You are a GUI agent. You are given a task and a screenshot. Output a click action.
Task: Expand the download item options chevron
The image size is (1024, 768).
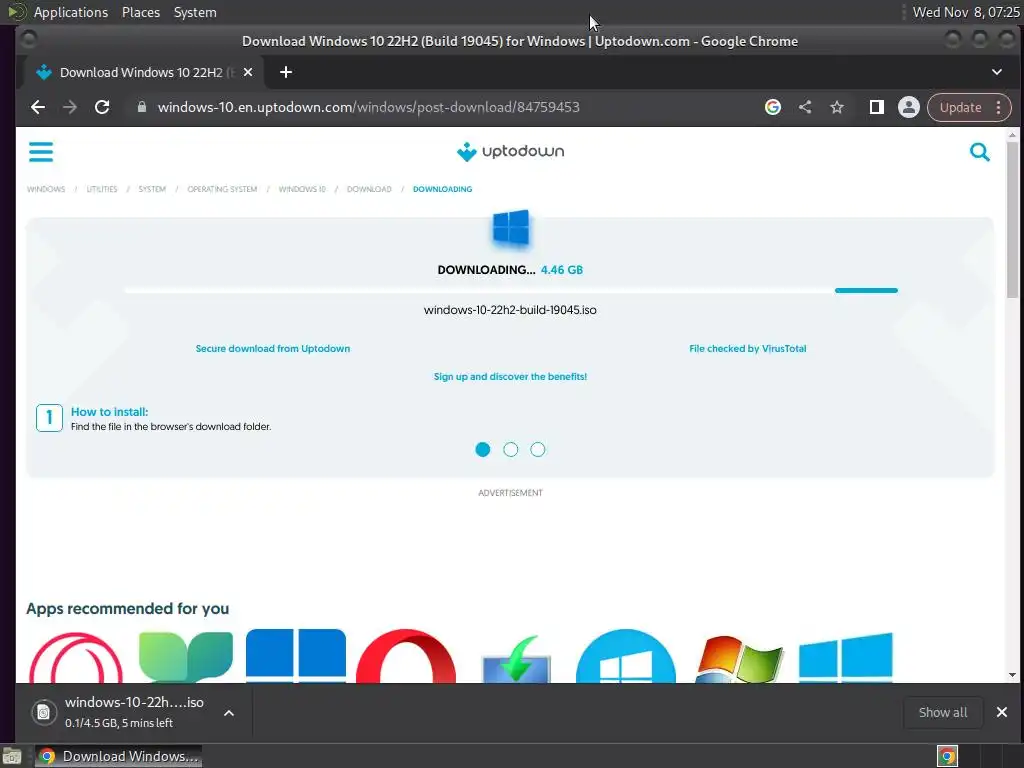click(229, 713)
